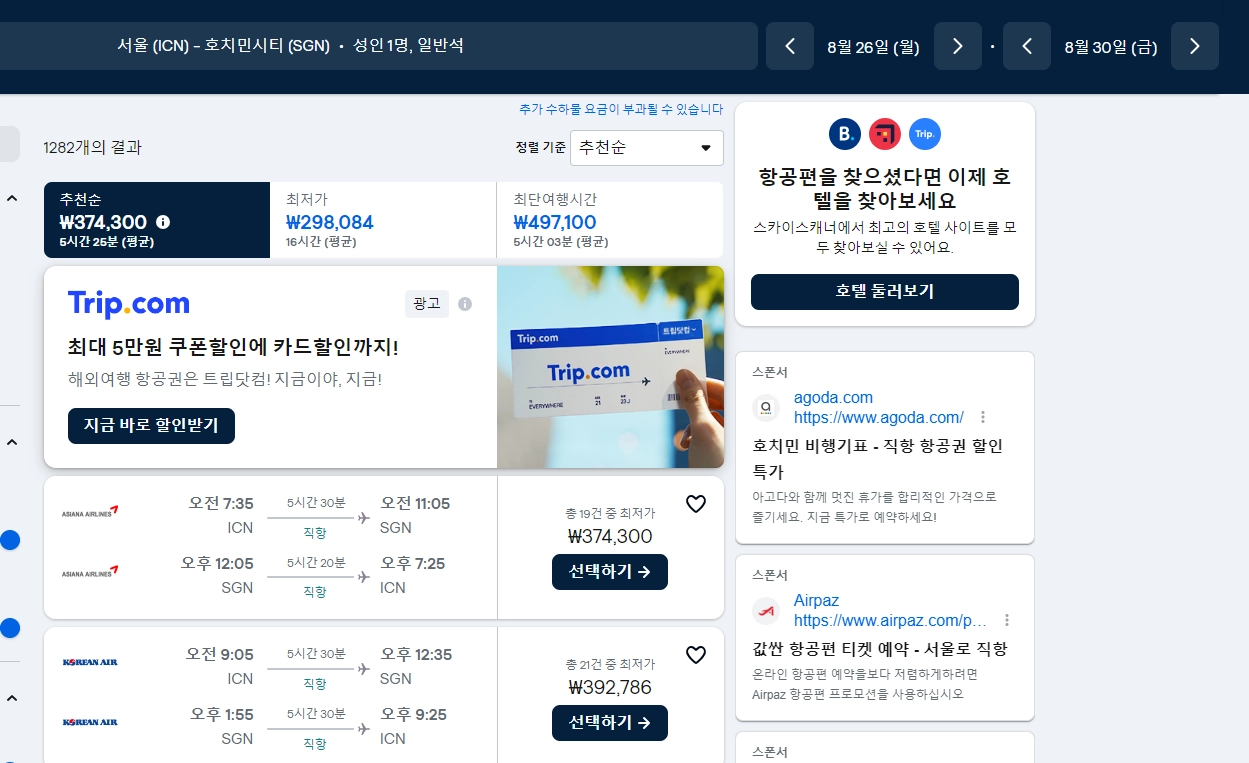Click the Trip.com logo in the ad
This screenshot has height=763, width=1249.
point(129,303)
